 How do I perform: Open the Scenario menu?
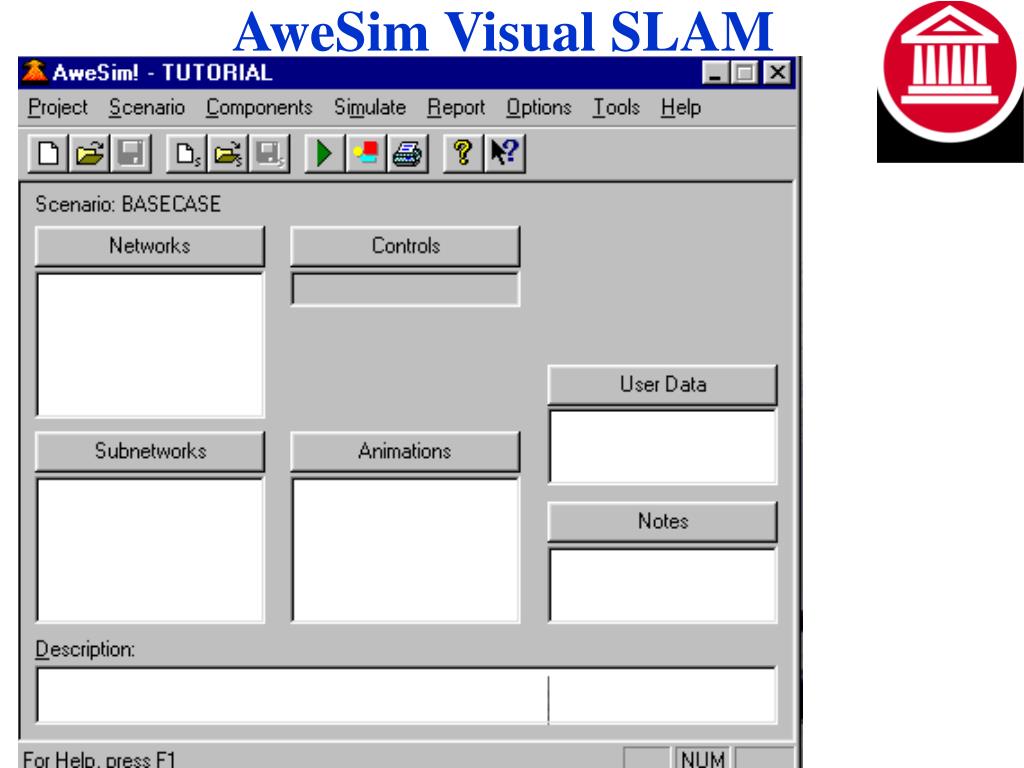[147, 107]
